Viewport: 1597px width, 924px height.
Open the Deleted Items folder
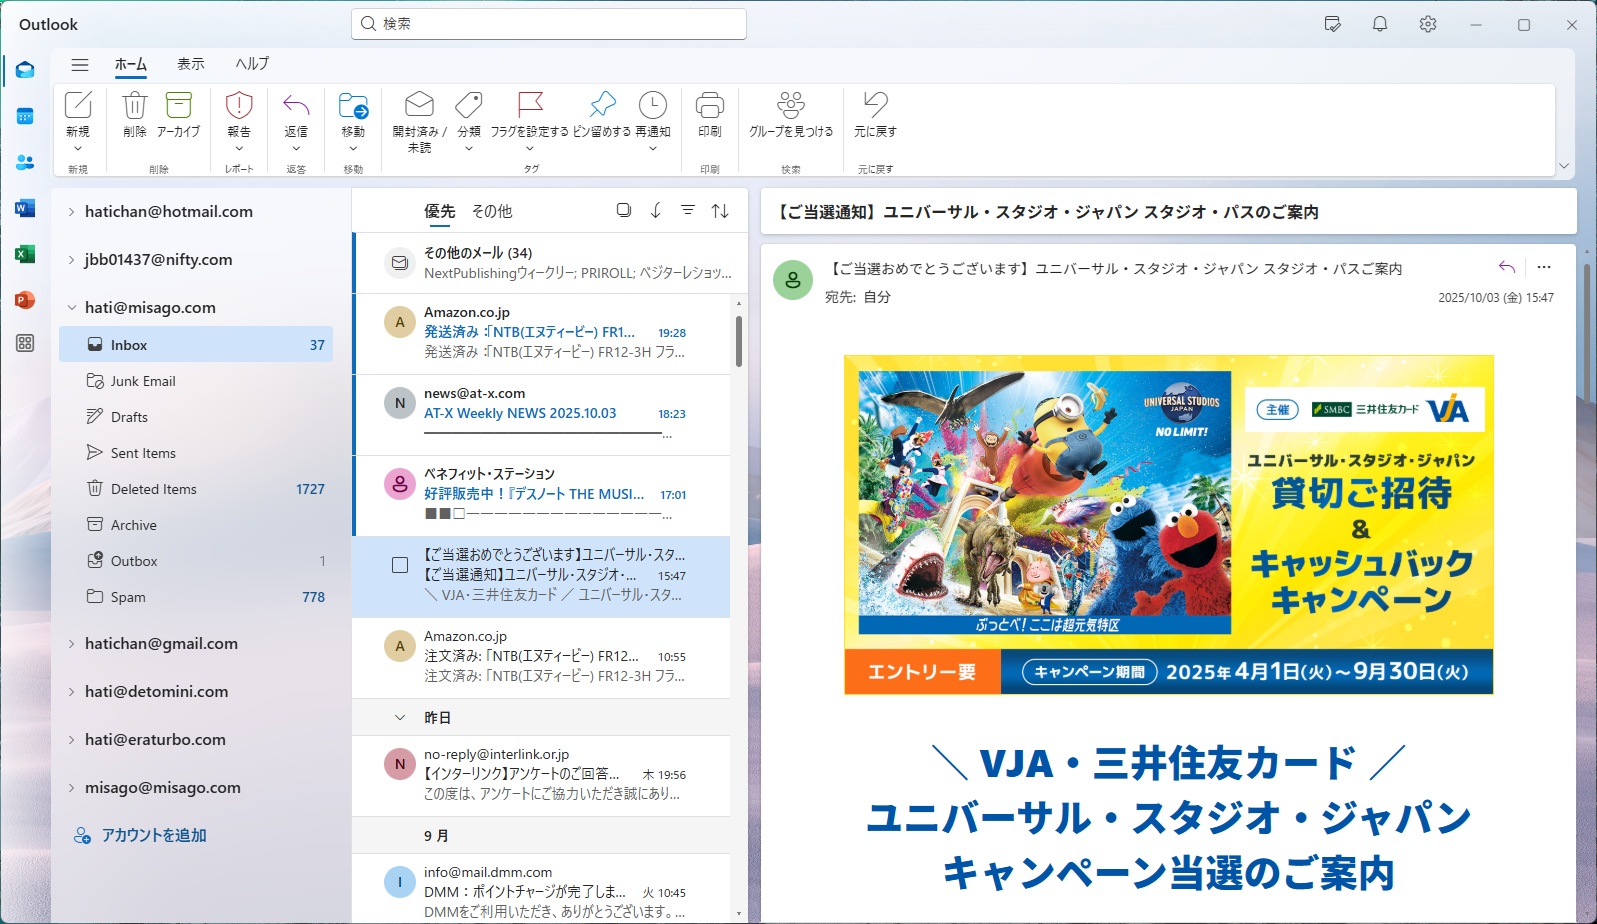pos(153,489)
